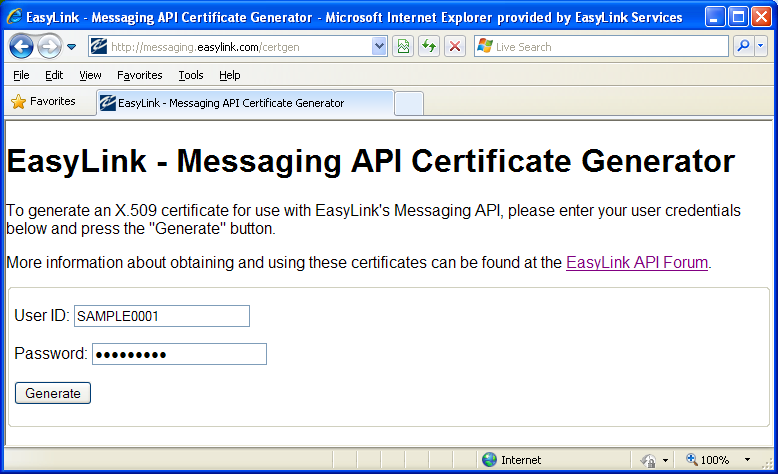Open the search provider dropdown arrow

coord(761,46)
